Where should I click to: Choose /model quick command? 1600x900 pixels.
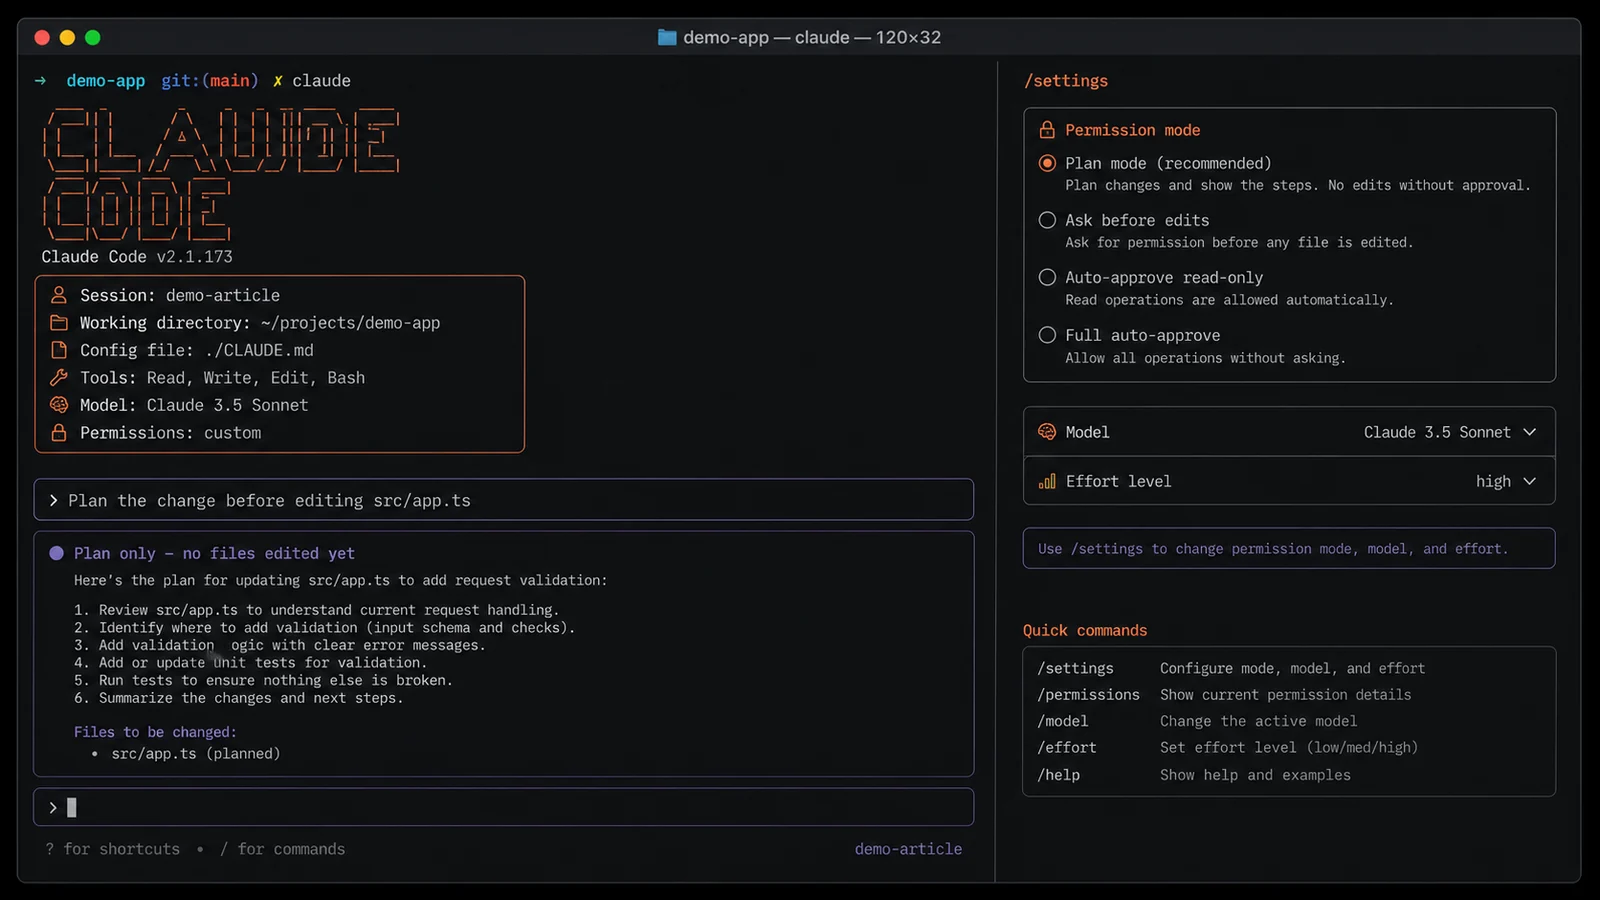pyautogui.click(x=1062, y=721)
